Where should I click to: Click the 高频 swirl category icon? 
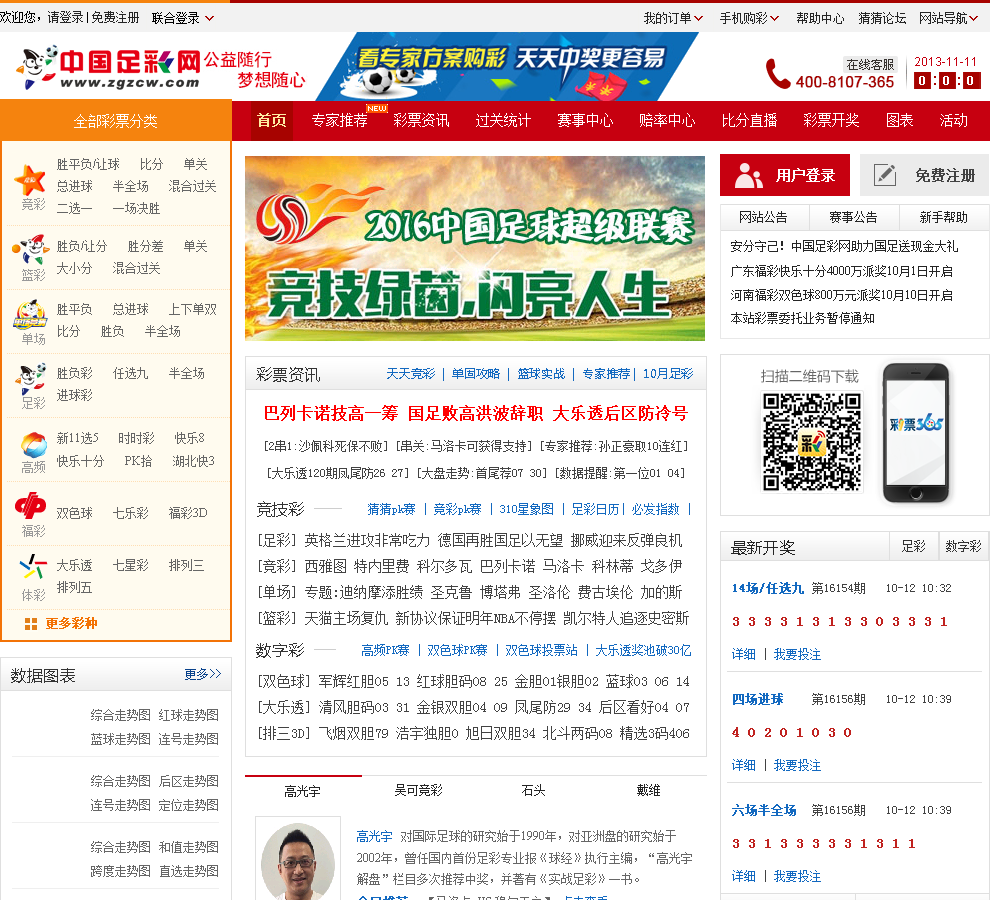tap(33, 445)
